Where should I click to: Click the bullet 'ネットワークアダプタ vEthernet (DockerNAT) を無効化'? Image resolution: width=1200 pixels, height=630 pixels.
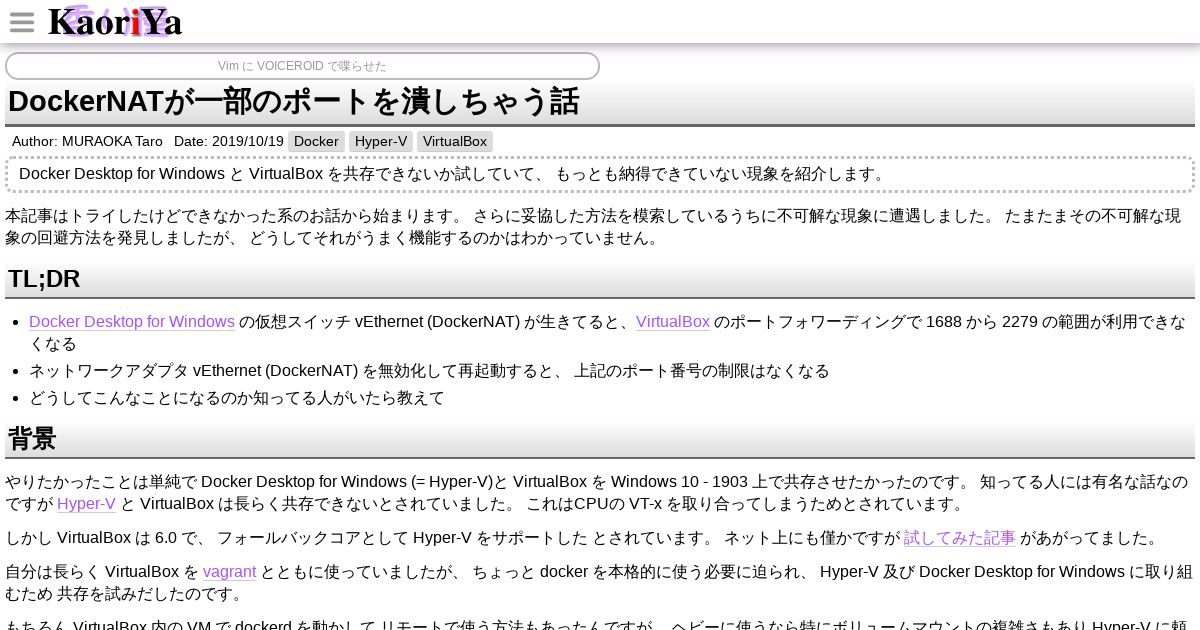(x=429, y=371)
